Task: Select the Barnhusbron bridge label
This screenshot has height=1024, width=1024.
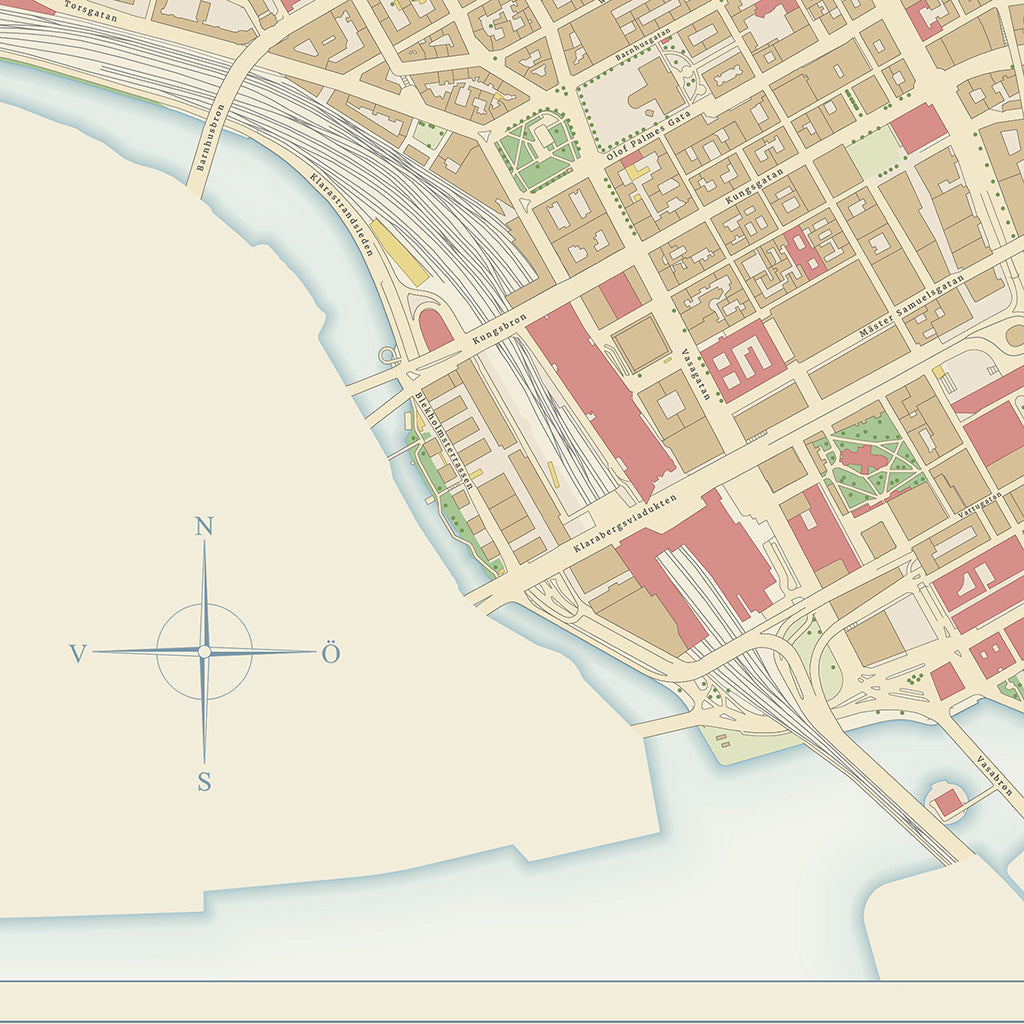Action: 210,137
